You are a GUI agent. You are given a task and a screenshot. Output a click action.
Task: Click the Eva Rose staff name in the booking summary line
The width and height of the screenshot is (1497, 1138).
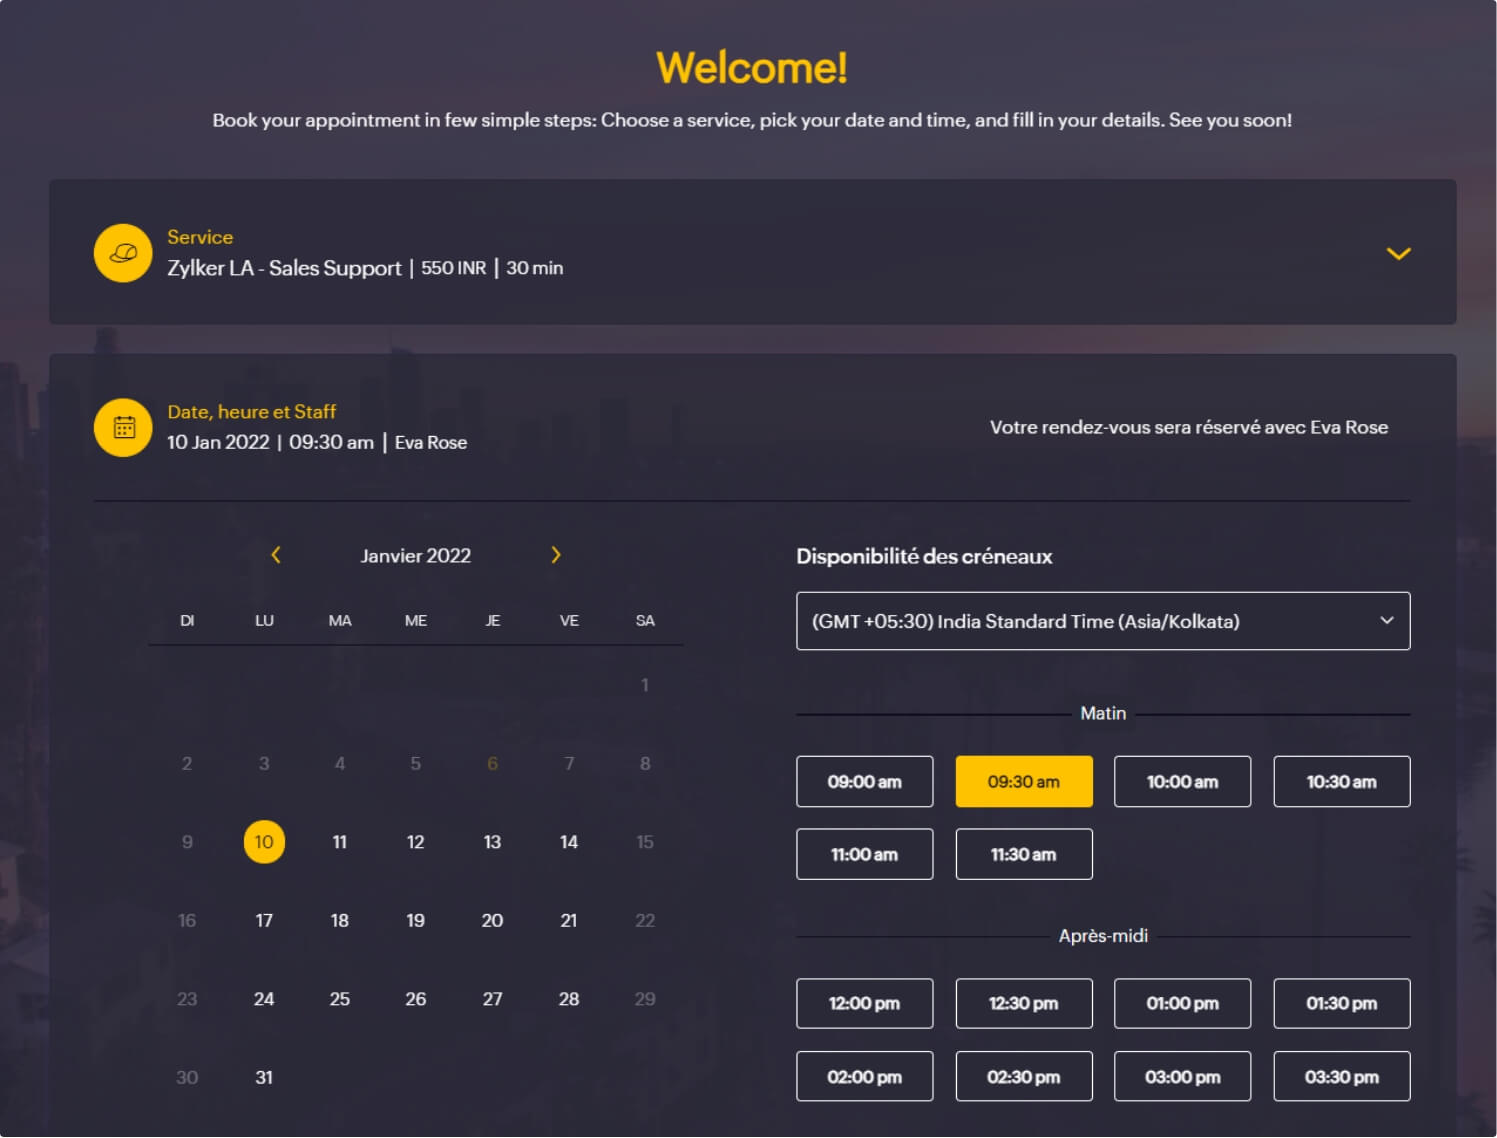pyautogui.click(x=431, y=442)
